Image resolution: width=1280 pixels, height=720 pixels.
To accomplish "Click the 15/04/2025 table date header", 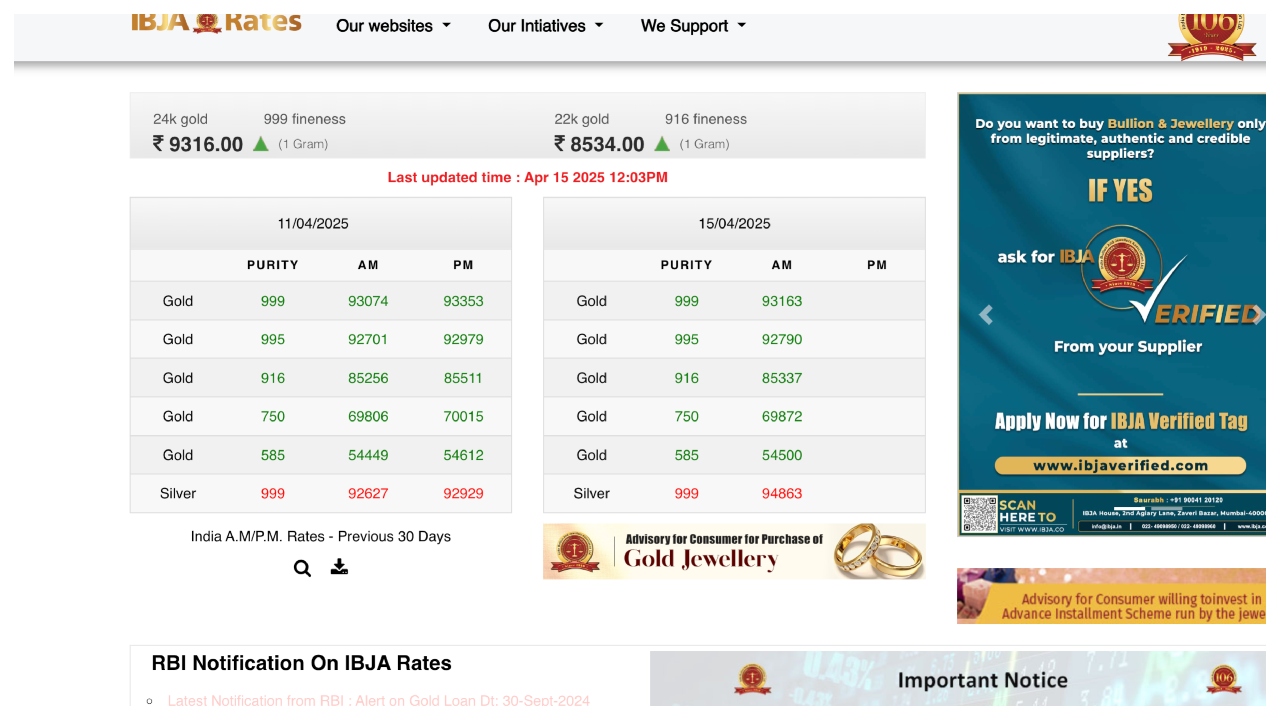I will coord(734,224).
